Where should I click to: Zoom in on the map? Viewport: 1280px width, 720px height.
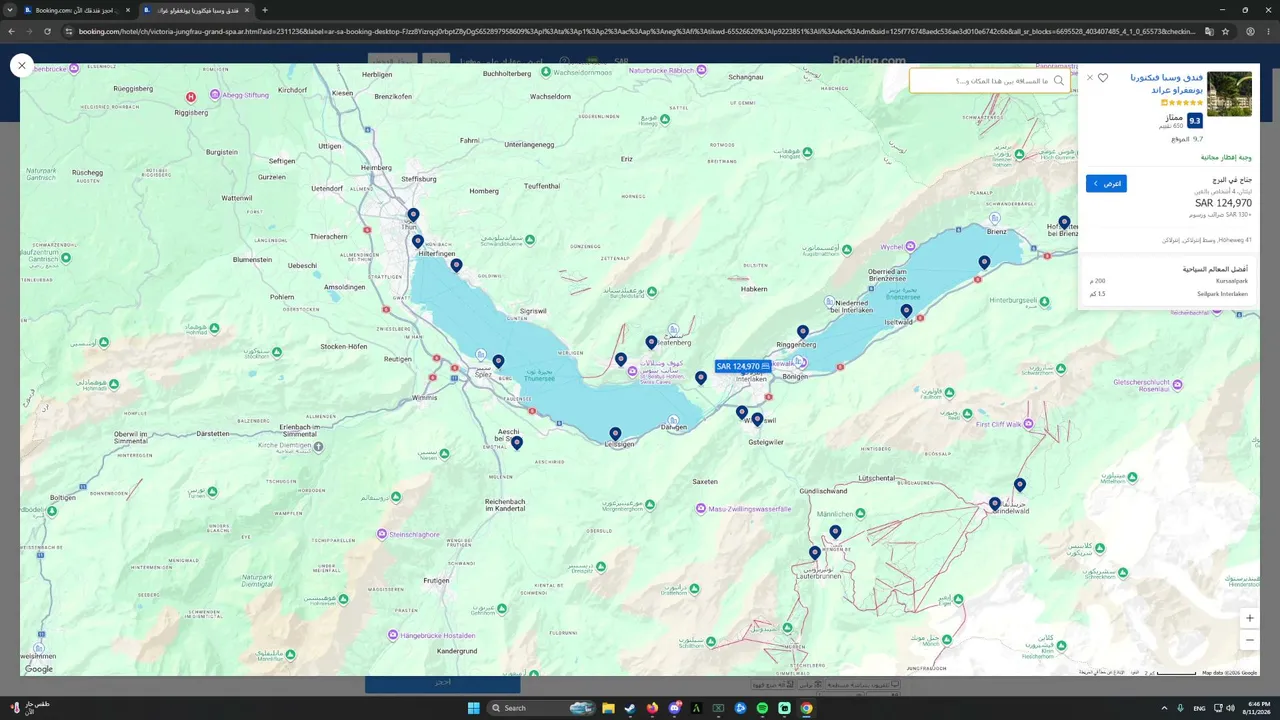[1249, 618]
